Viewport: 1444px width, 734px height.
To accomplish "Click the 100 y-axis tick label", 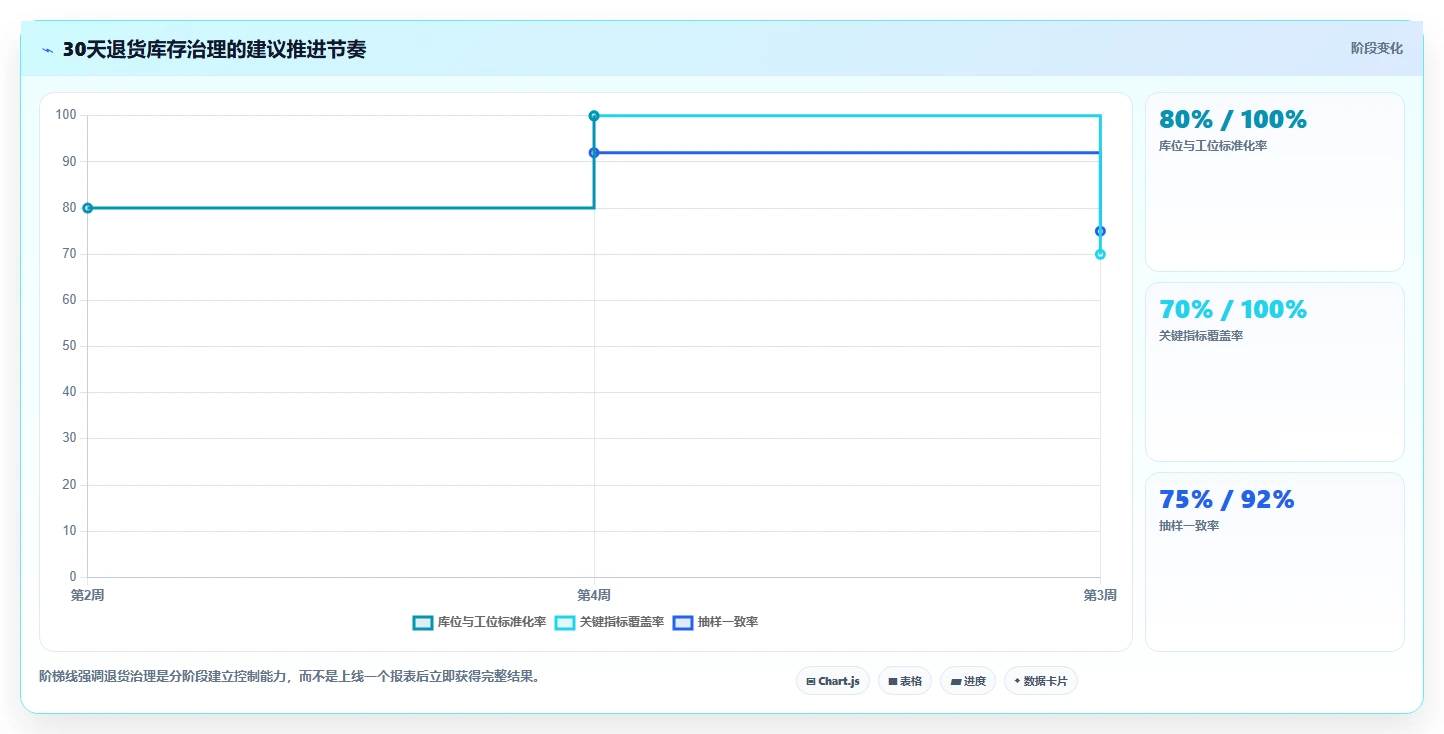I will point(66,115).
